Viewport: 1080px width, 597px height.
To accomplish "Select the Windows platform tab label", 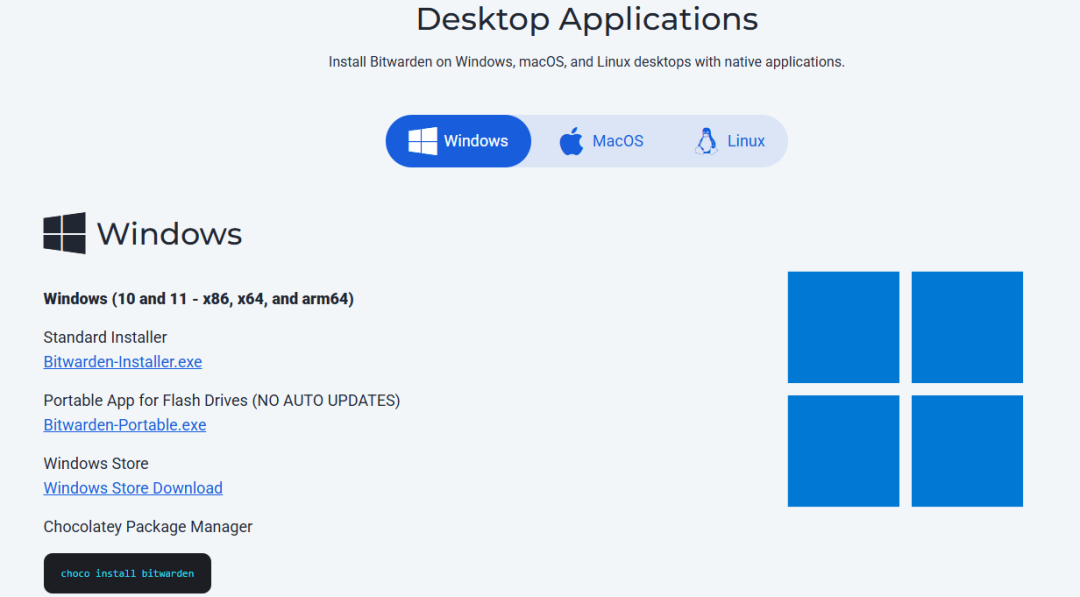I will point(476,141).
